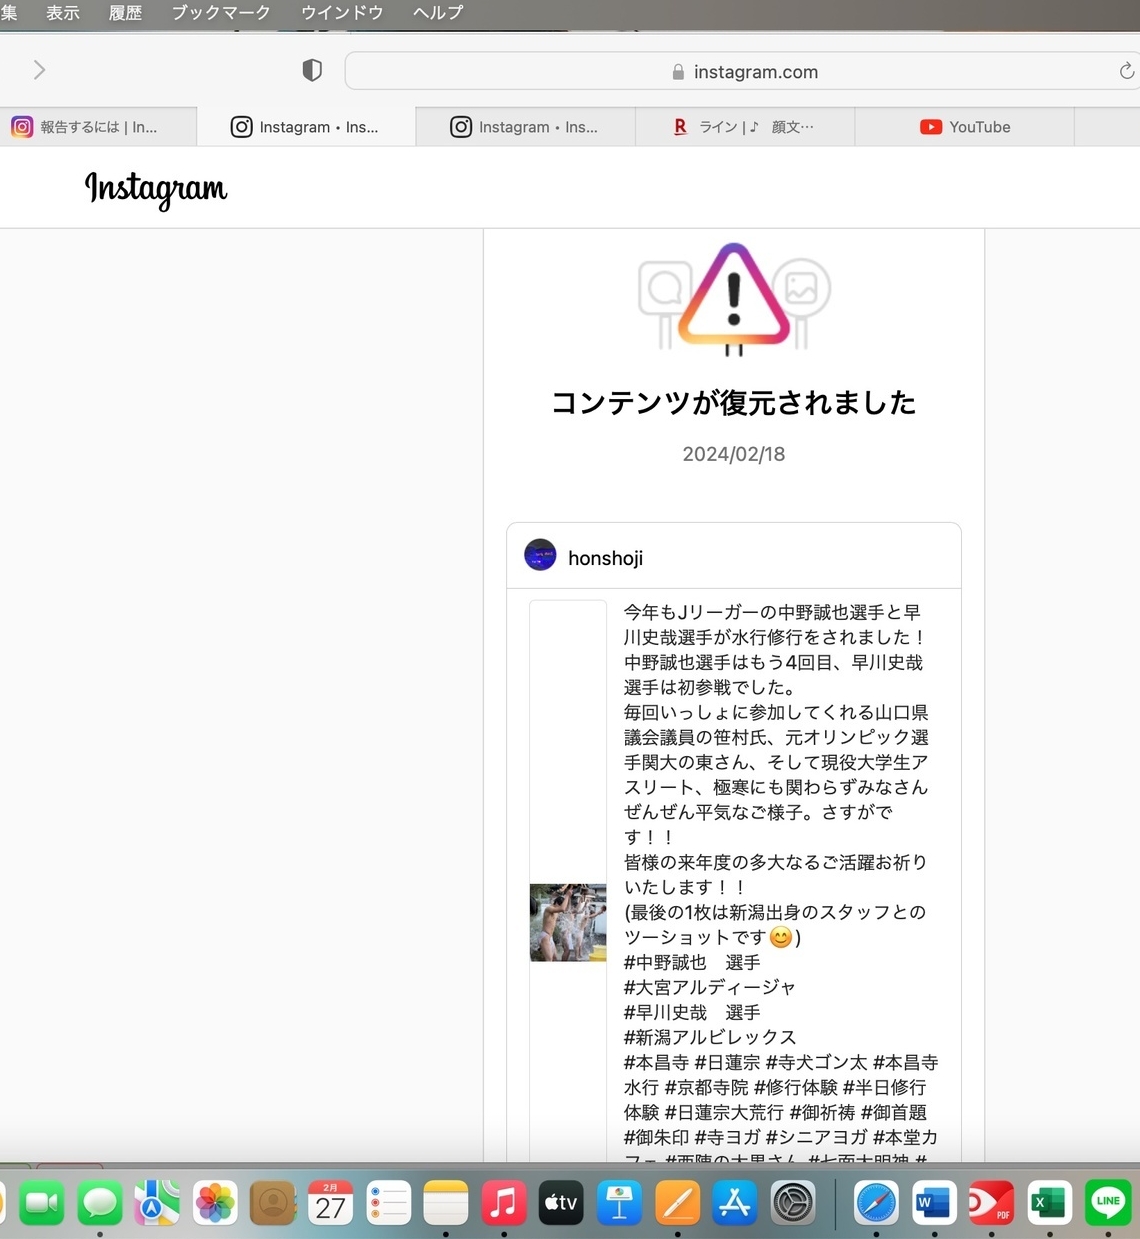Switch to the Instagram tab beside the ライン tab
Viewport: 1140px width, 1239px height.
pyautogui.click(x=526, y=127)
